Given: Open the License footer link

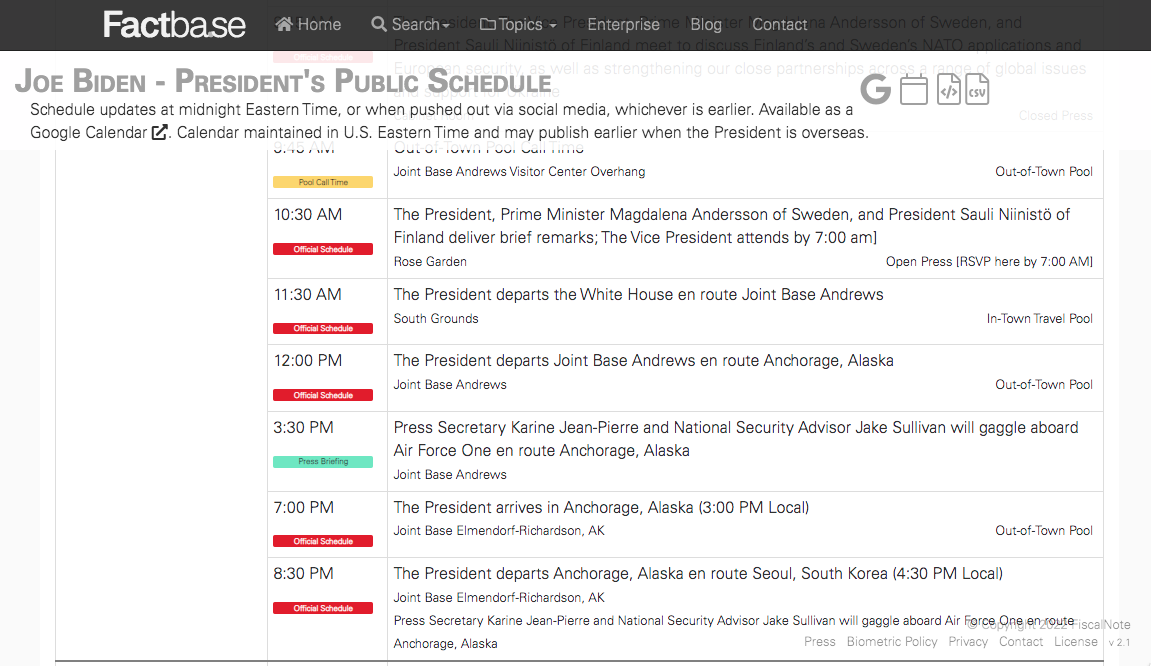Looking at the screenshot, I should [1075, 641].
